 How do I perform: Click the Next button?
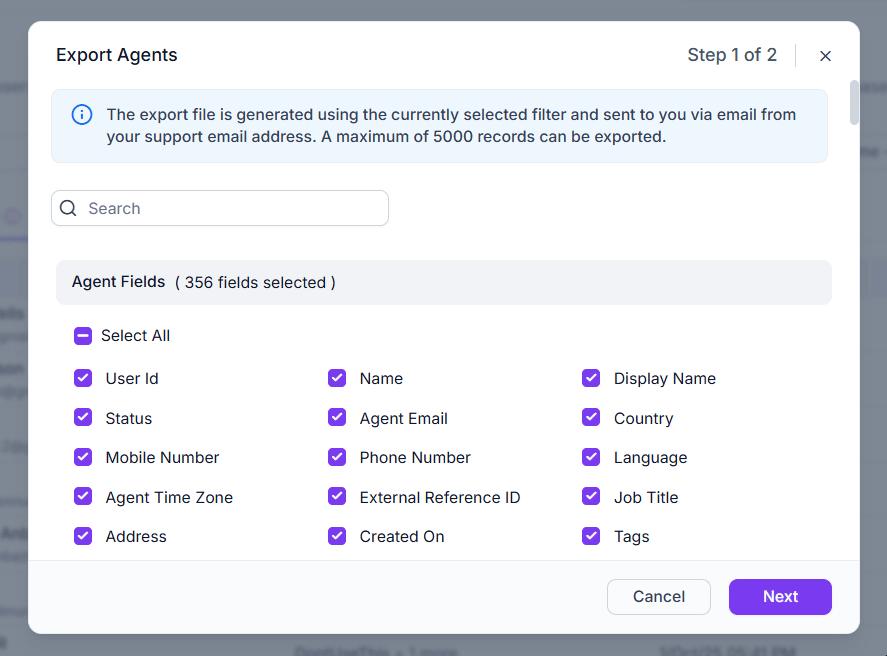click(x=780, y=597)
